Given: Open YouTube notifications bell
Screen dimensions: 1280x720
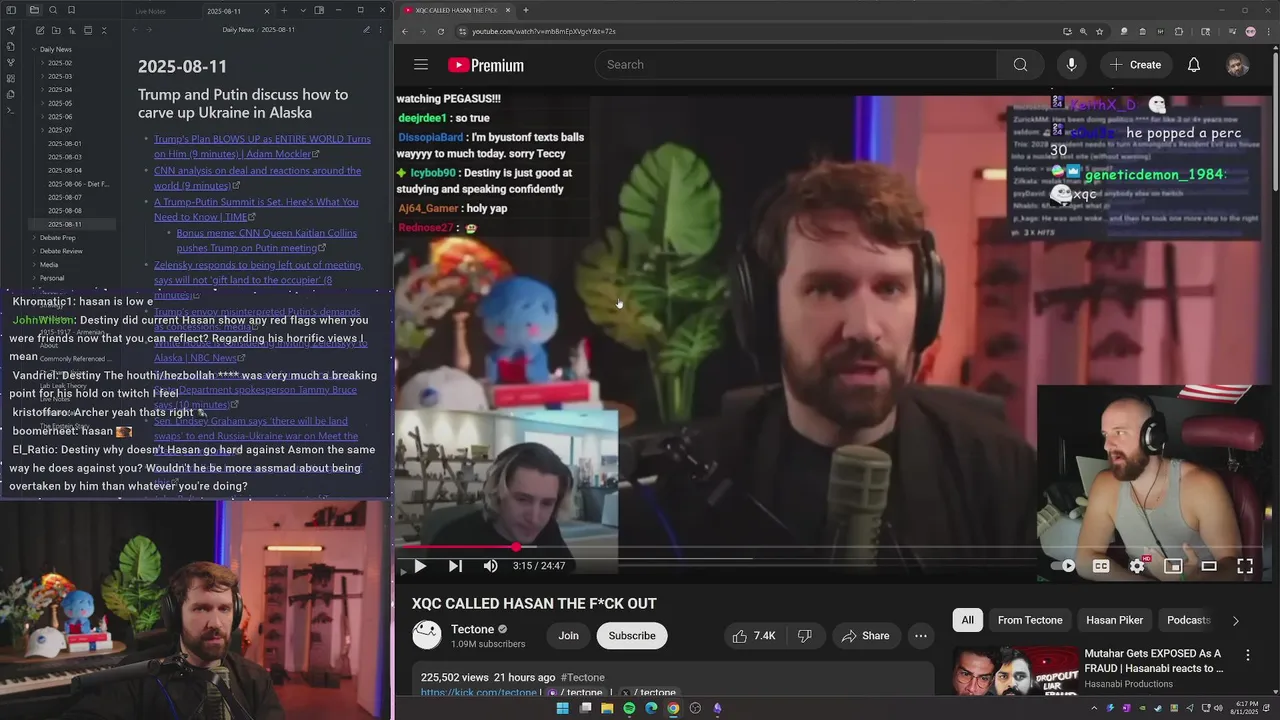Looking at the screenshot, I should (x=1194, y=65).
